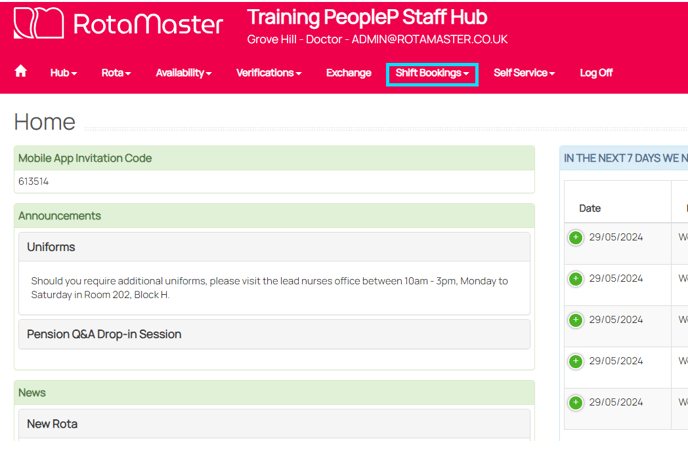688x456 pixels.
Task: Select Log Off in the navigation bar
Action: coord(596,73)
